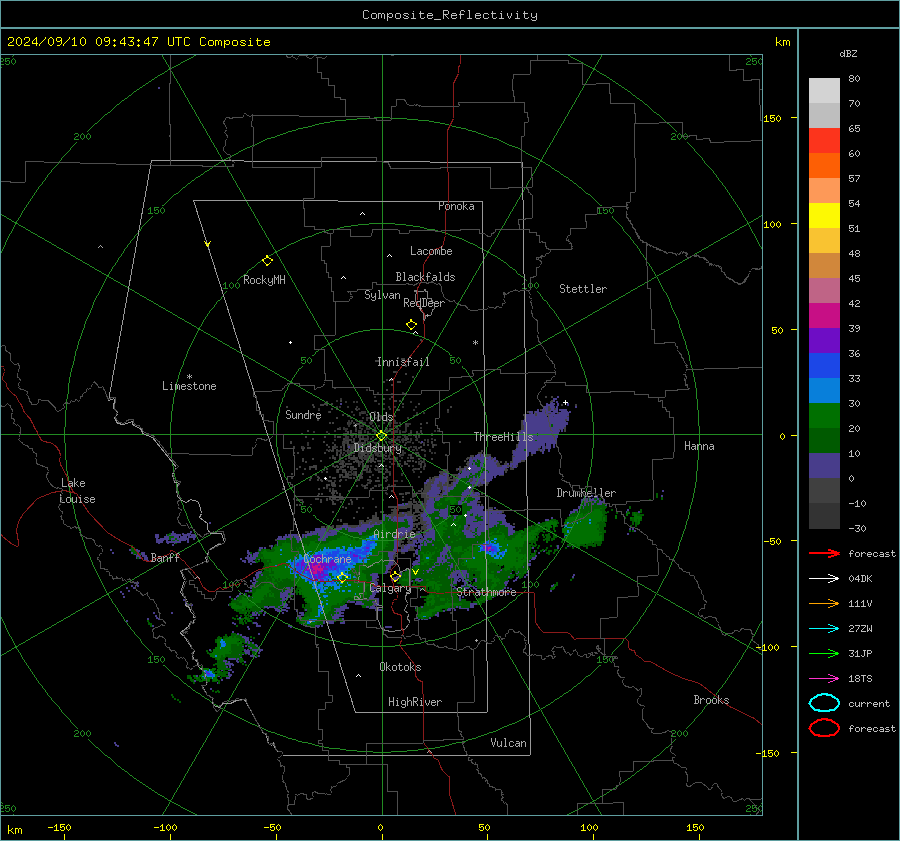
Task: Click the ThreeHills town label
Action: point(503,437)
